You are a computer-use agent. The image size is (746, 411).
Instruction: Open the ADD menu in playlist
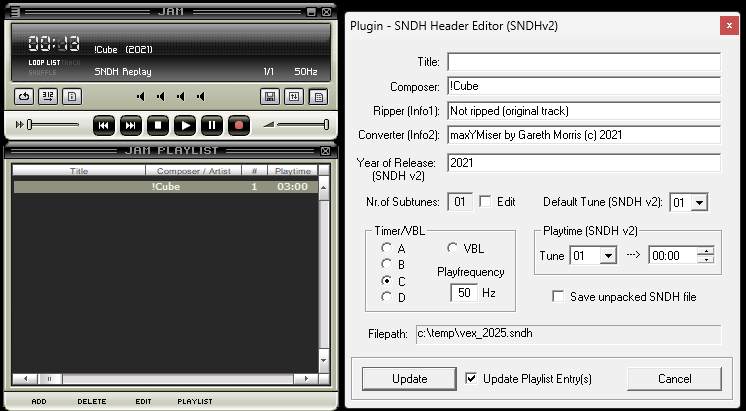(x=39, y=401)
